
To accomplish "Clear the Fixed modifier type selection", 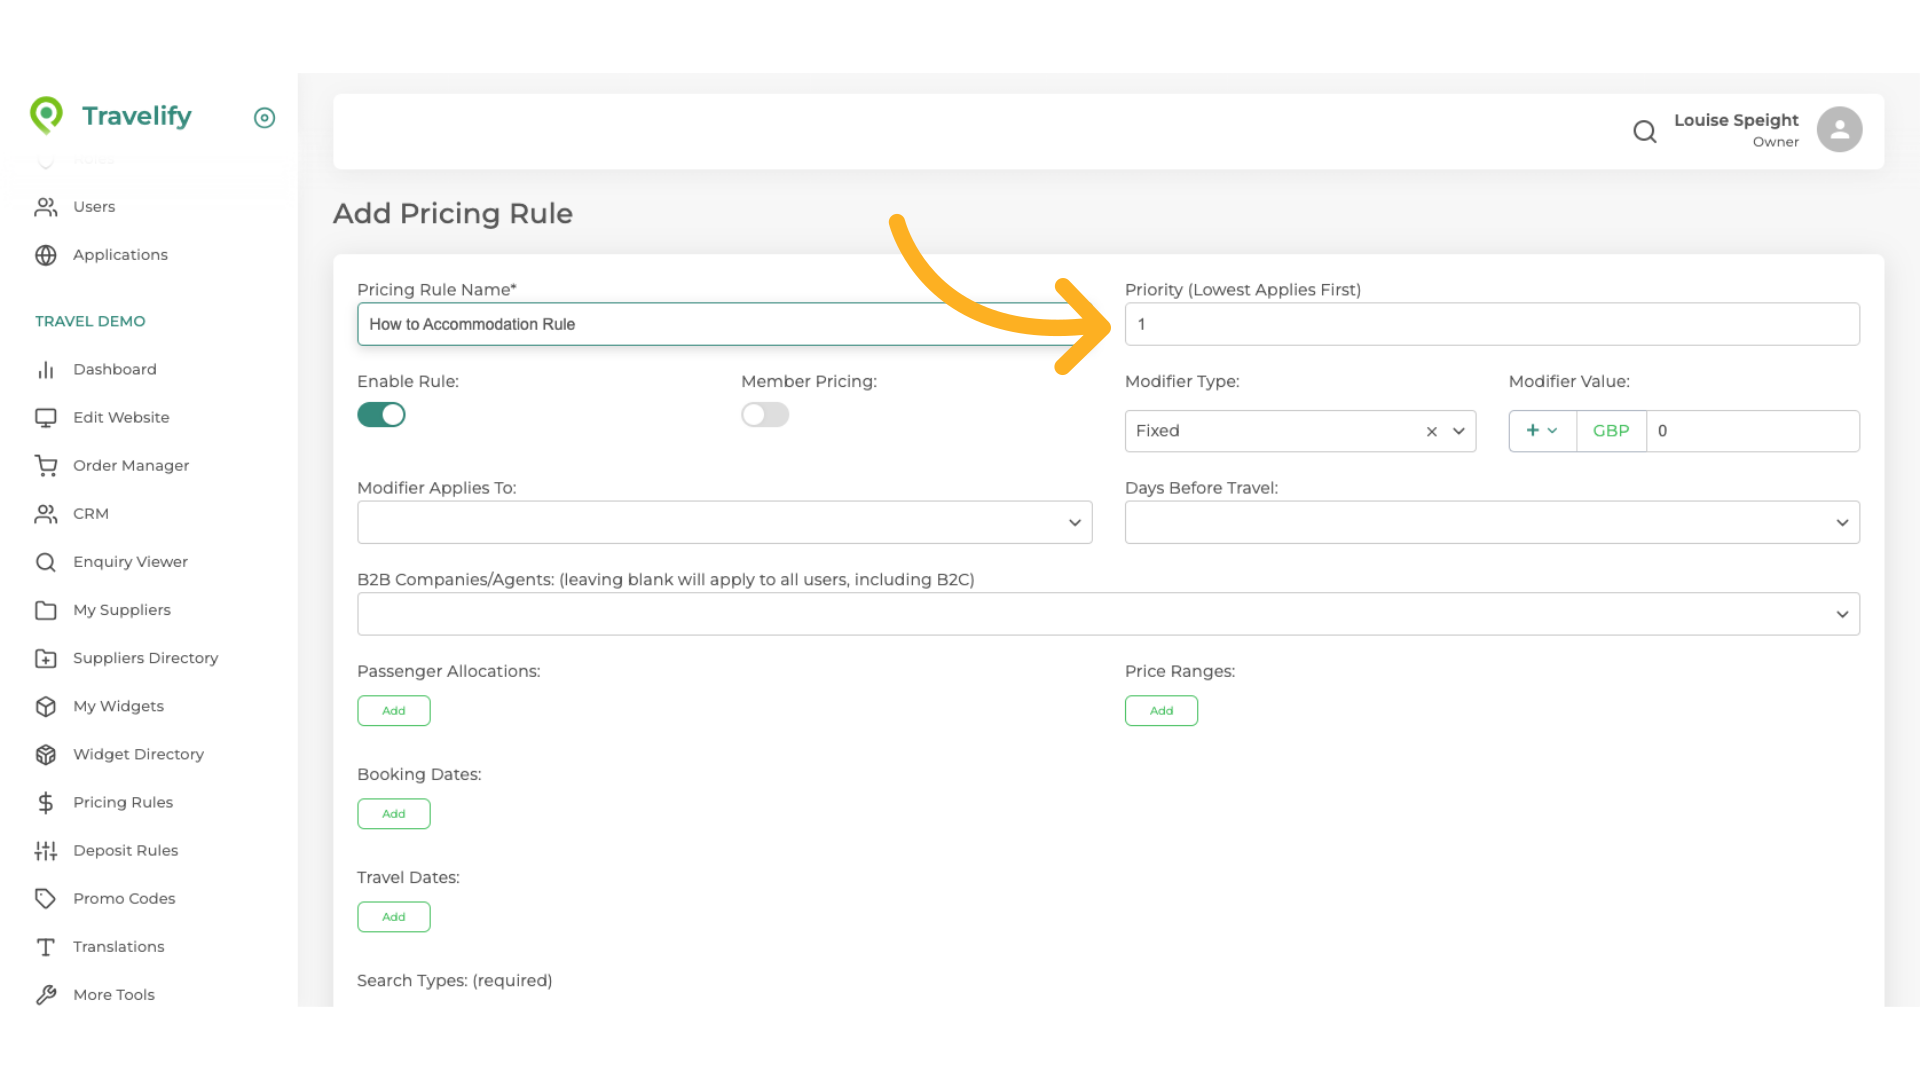I will (x=1431, y=431).
